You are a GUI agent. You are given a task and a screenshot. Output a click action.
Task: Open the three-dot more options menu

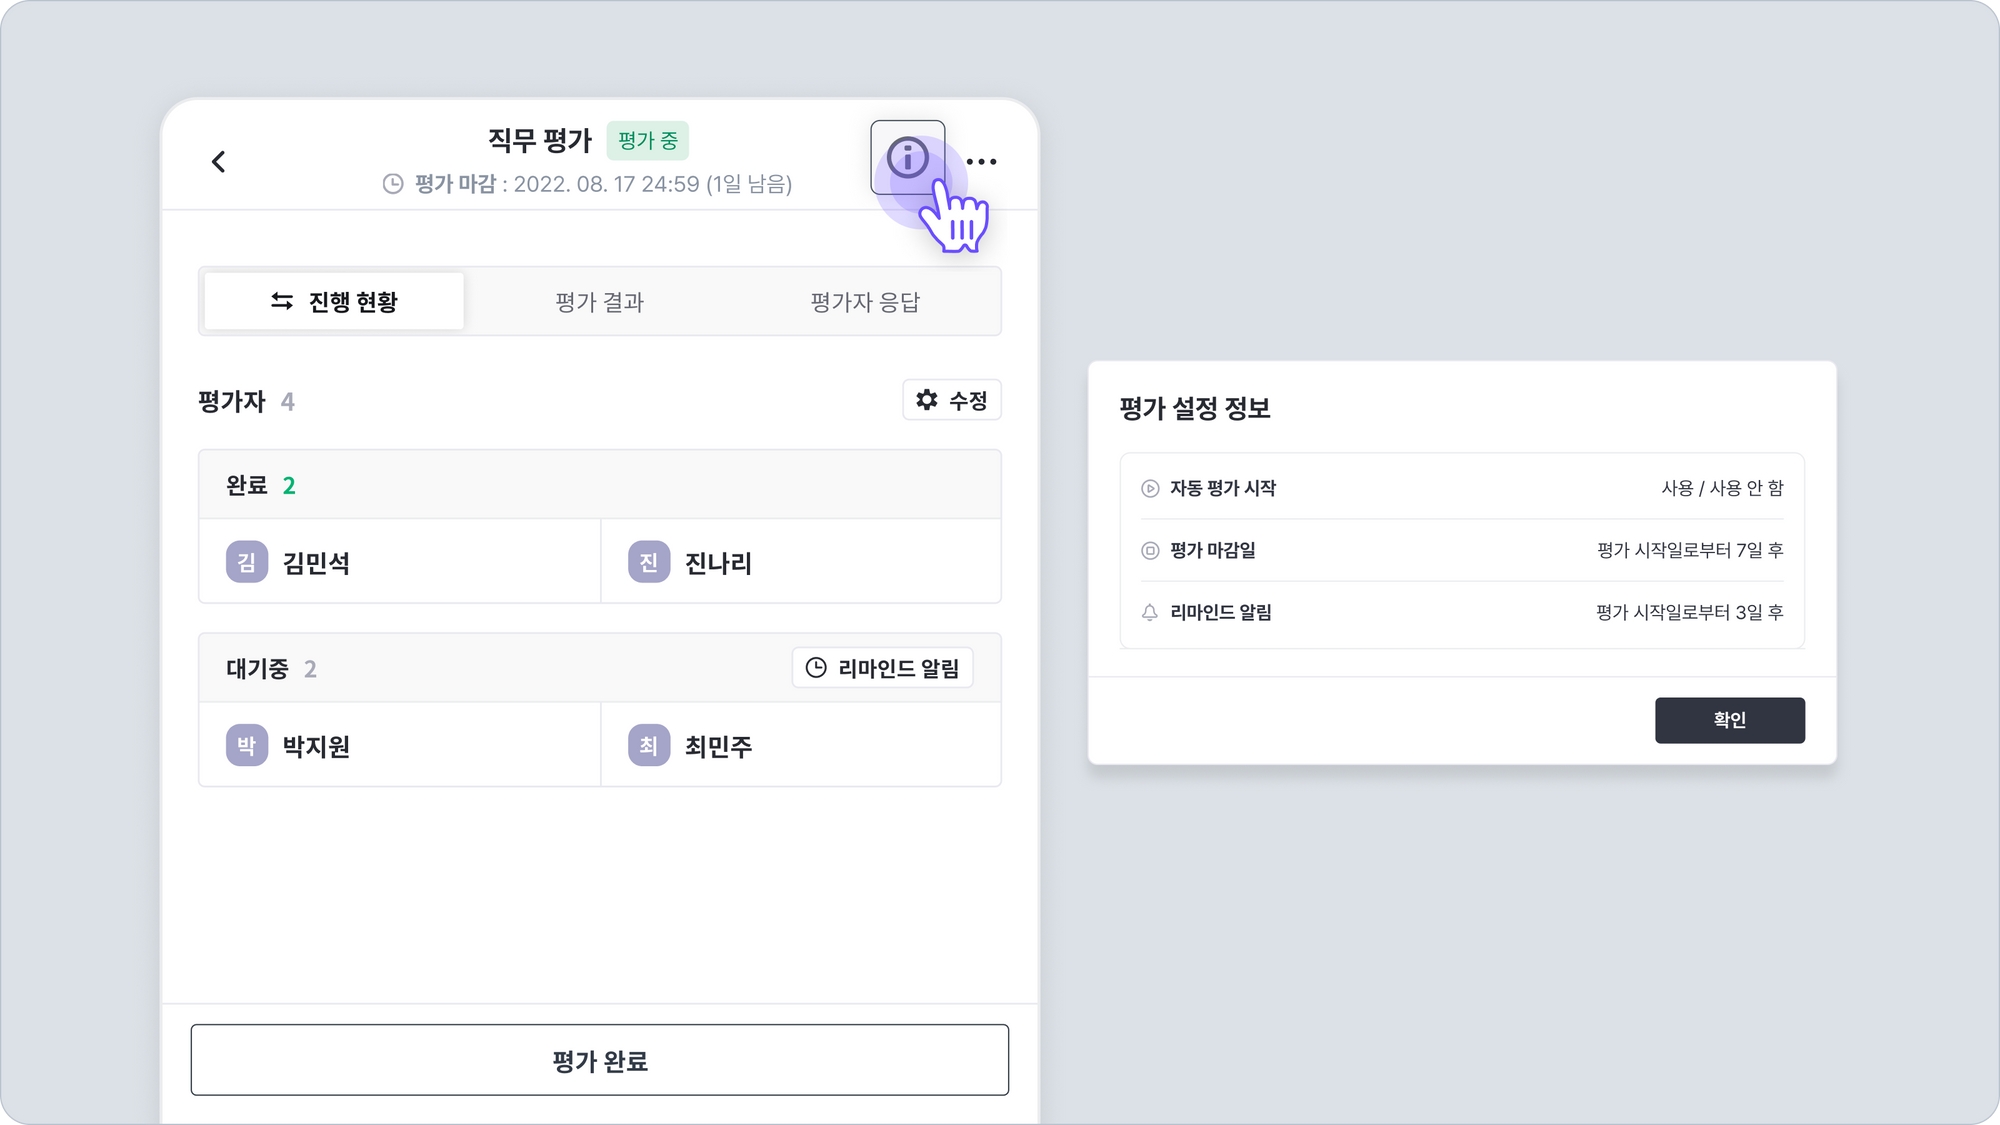click(x=981, y=161)
